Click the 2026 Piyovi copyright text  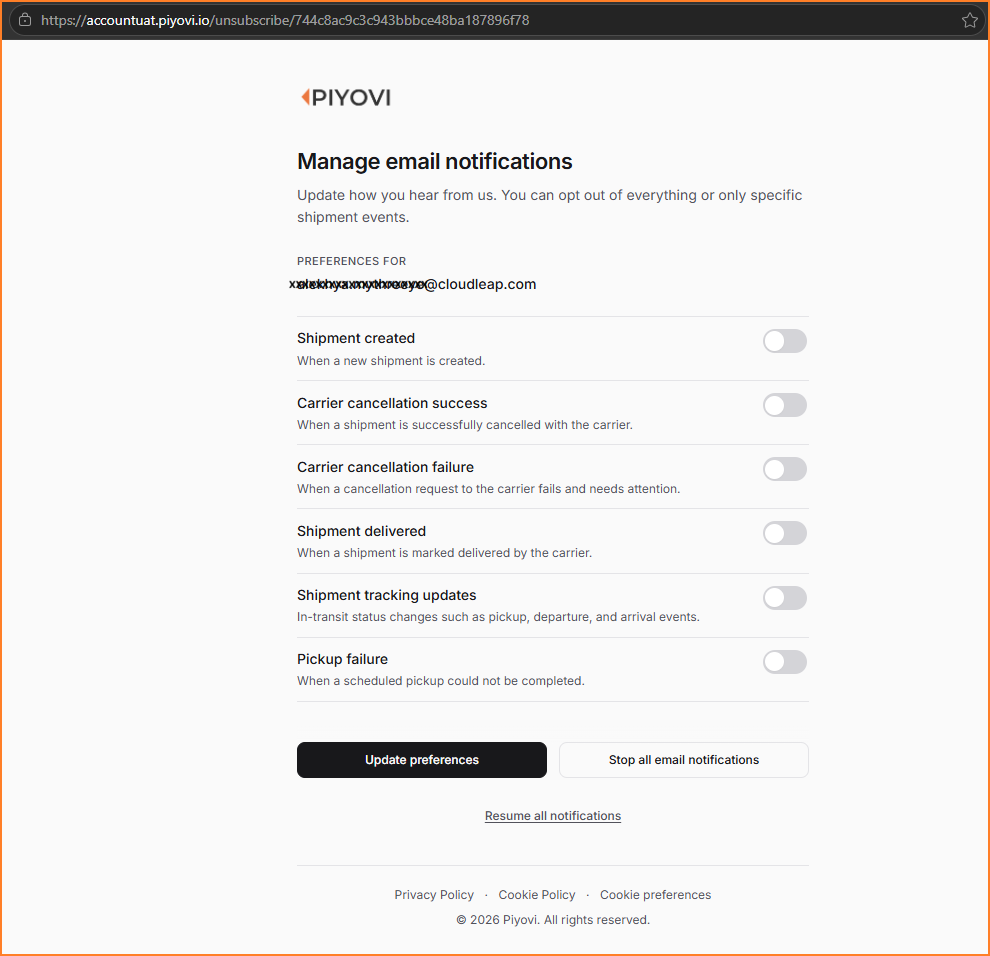pos(552,920)
